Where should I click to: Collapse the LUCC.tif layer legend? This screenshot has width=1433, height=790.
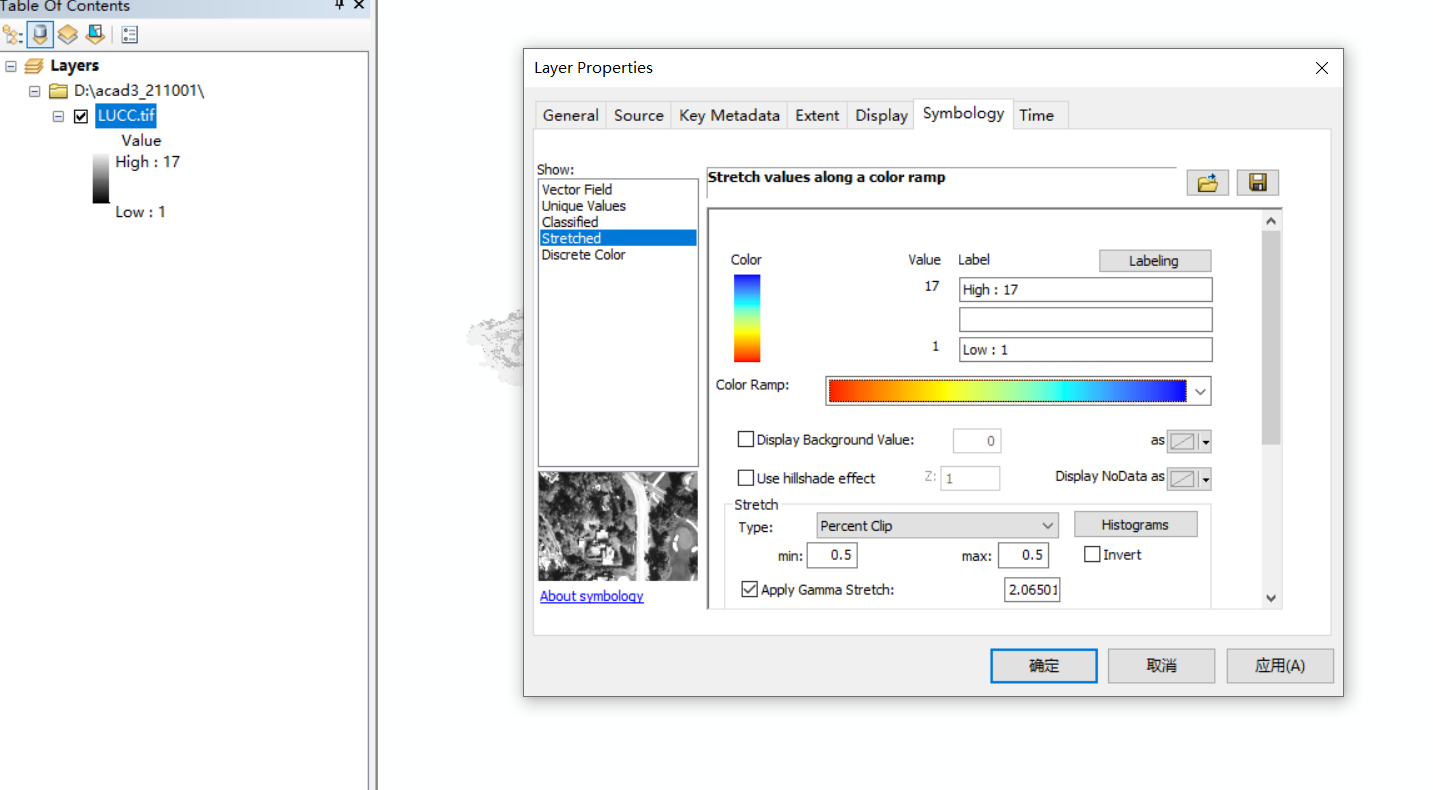point(59,116)
